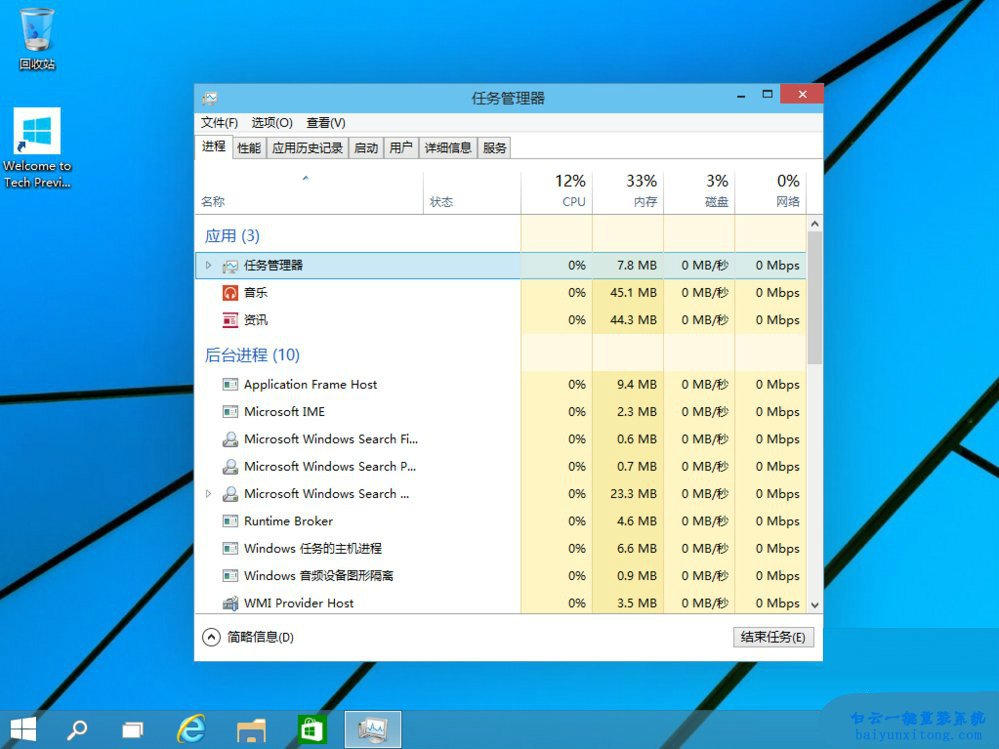Click the Task Manager icon in the title bar

209,97
